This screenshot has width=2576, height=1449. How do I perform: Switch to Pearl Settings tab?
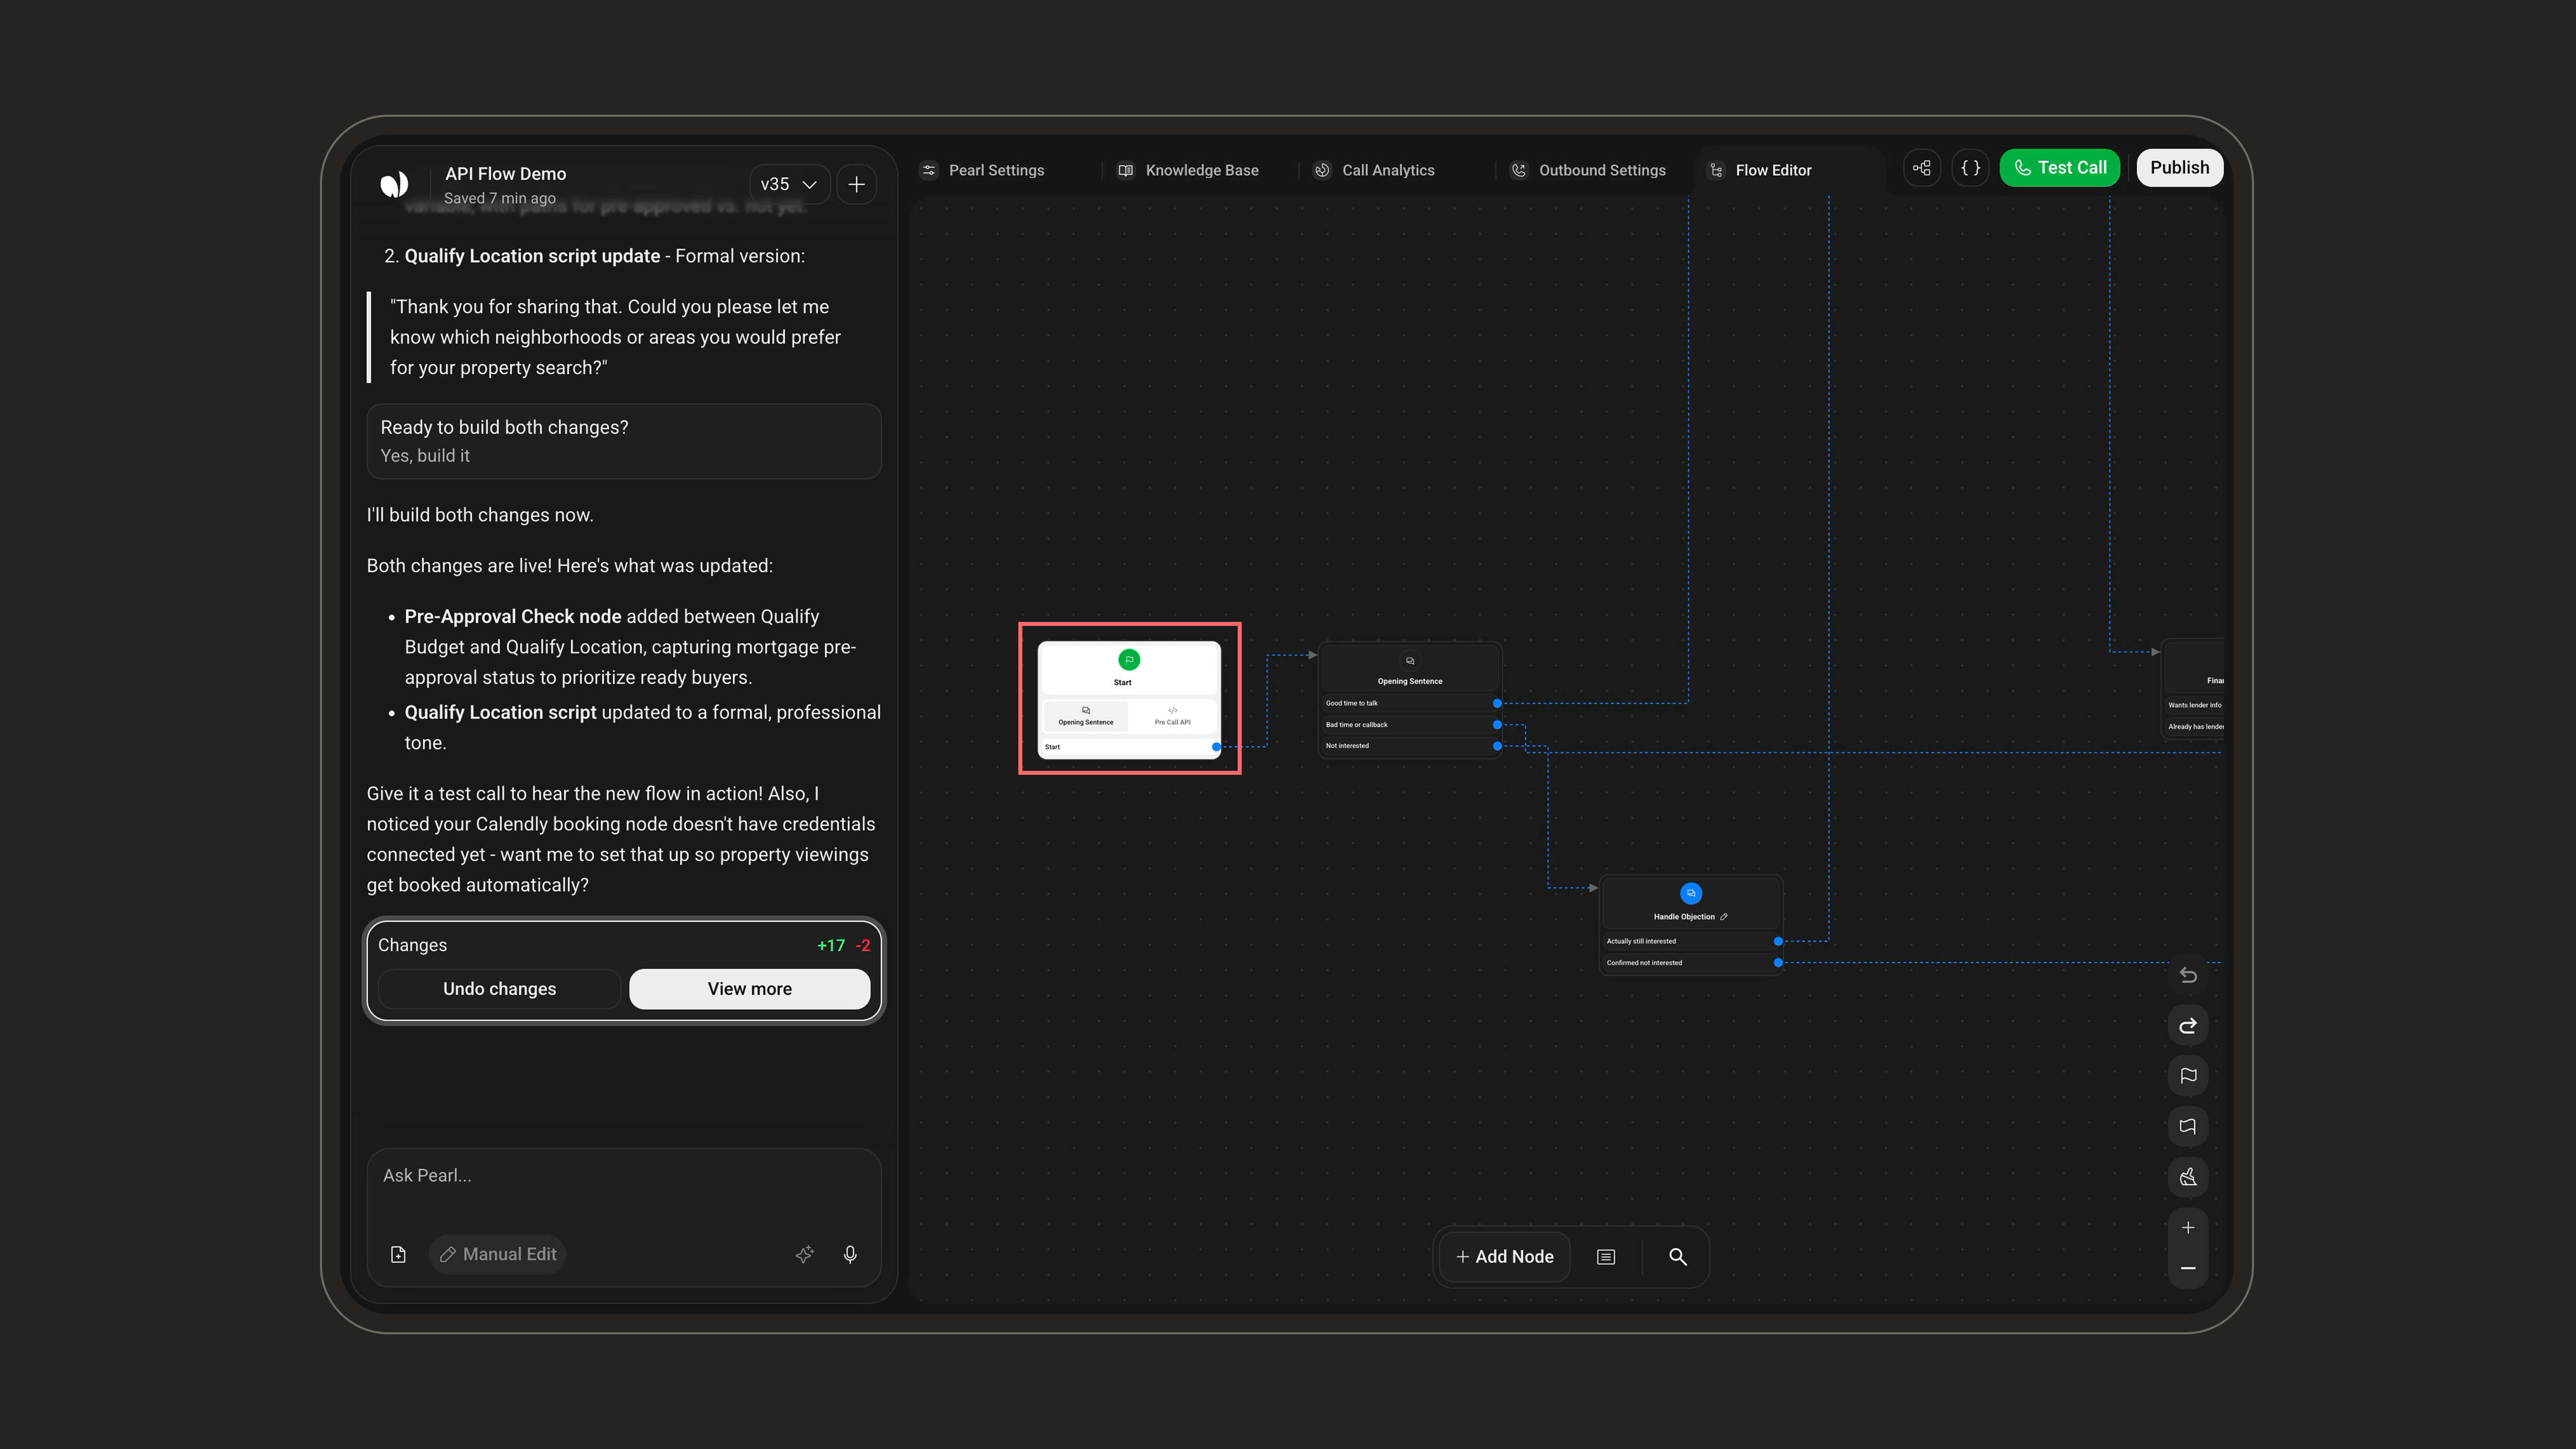(983, 170)
